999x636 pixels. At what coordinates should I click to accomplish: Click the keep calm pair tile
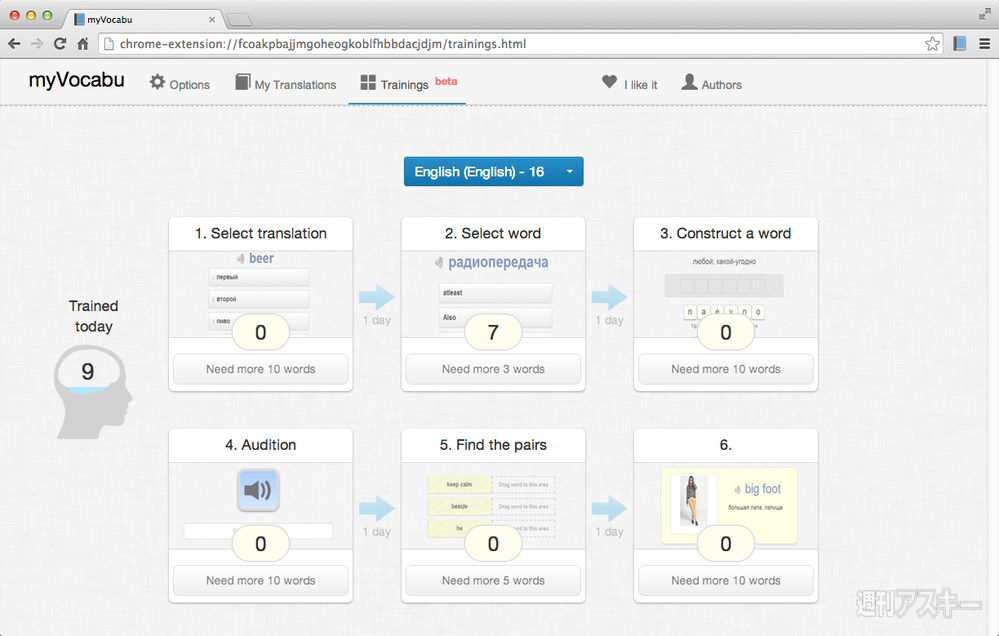(x=459, y=484)
